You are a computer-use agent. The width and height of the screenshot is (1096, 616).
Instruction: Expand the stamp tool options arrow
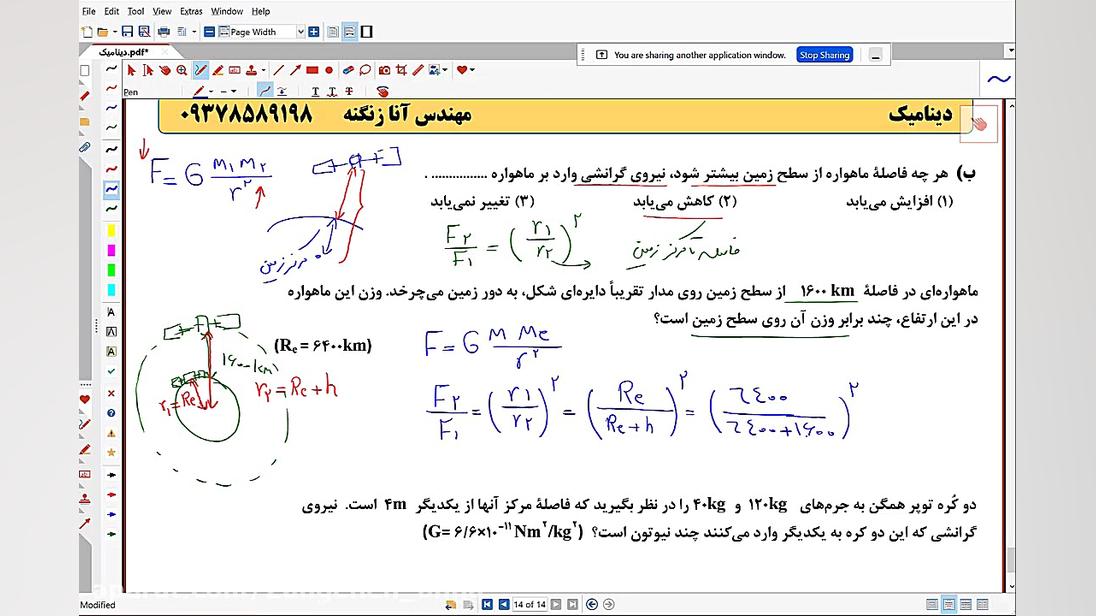pyautogui.click(x=262, y=70)
